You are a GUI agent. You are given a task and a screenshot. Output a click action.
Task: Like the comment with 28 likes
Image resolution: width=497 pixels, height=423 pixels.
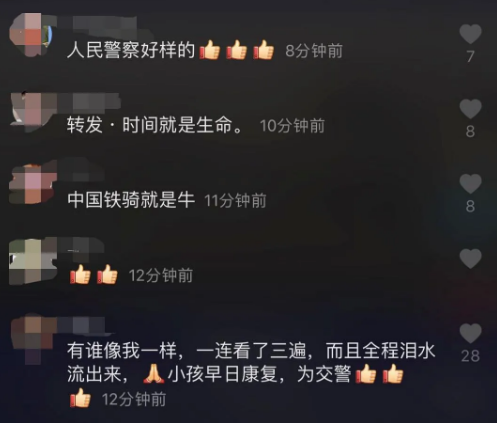(470, 333)
